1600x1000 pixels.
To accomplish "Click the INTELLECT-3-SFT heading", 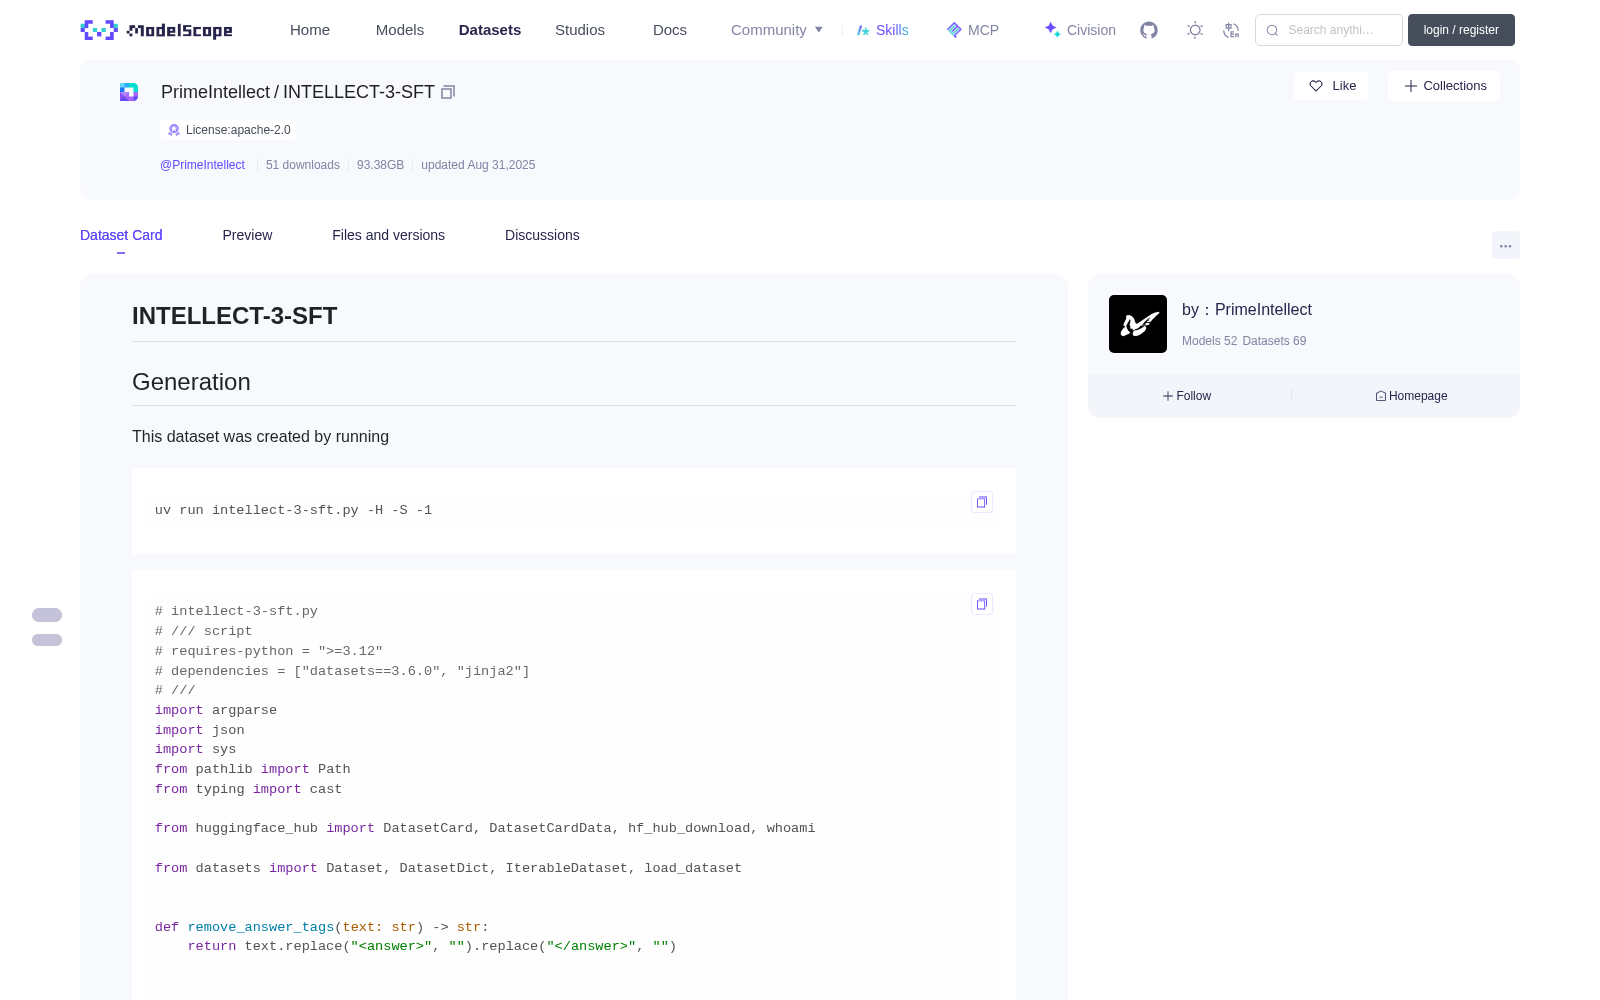I will [x=235, y=316].
